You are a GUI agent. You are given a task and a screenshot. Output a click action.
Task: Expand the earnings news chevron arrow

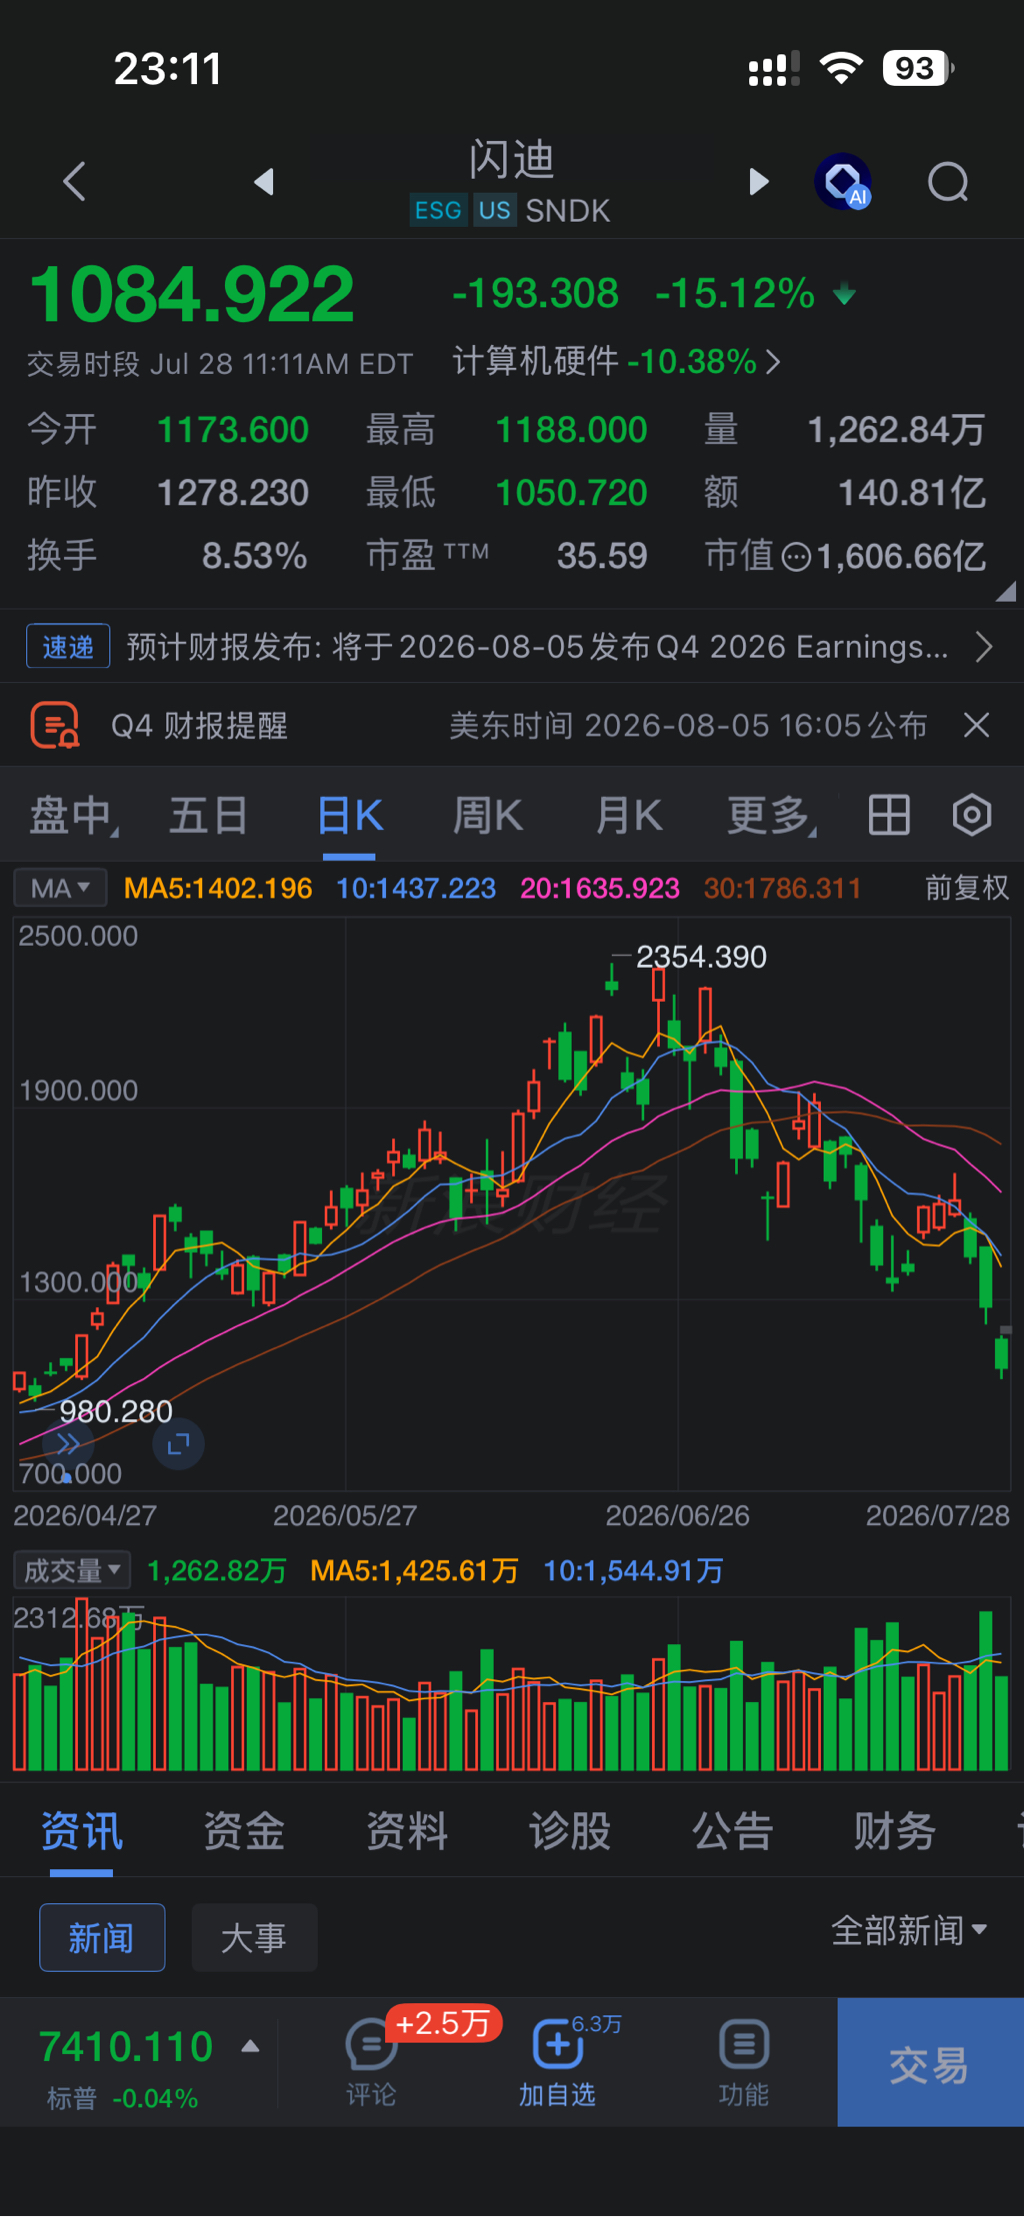point(984,647)
